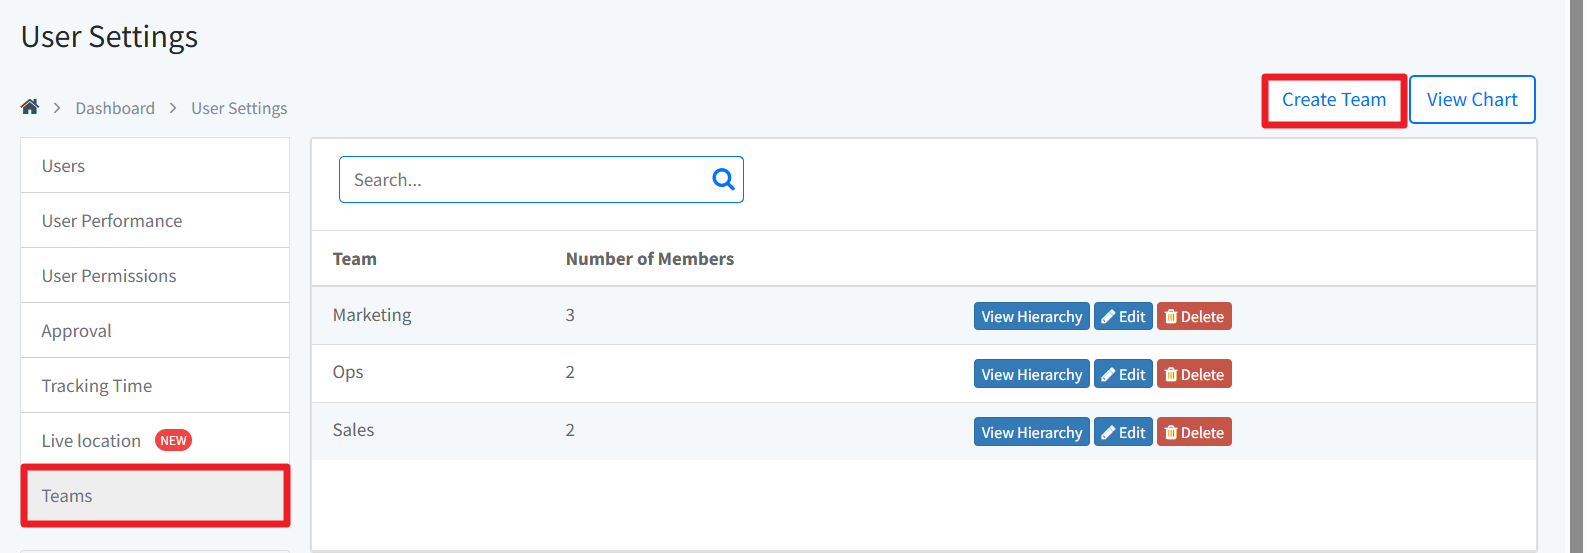This screenshot has height=553, width=1587.
Task: Edit the Sales team
Action: 1123,433
